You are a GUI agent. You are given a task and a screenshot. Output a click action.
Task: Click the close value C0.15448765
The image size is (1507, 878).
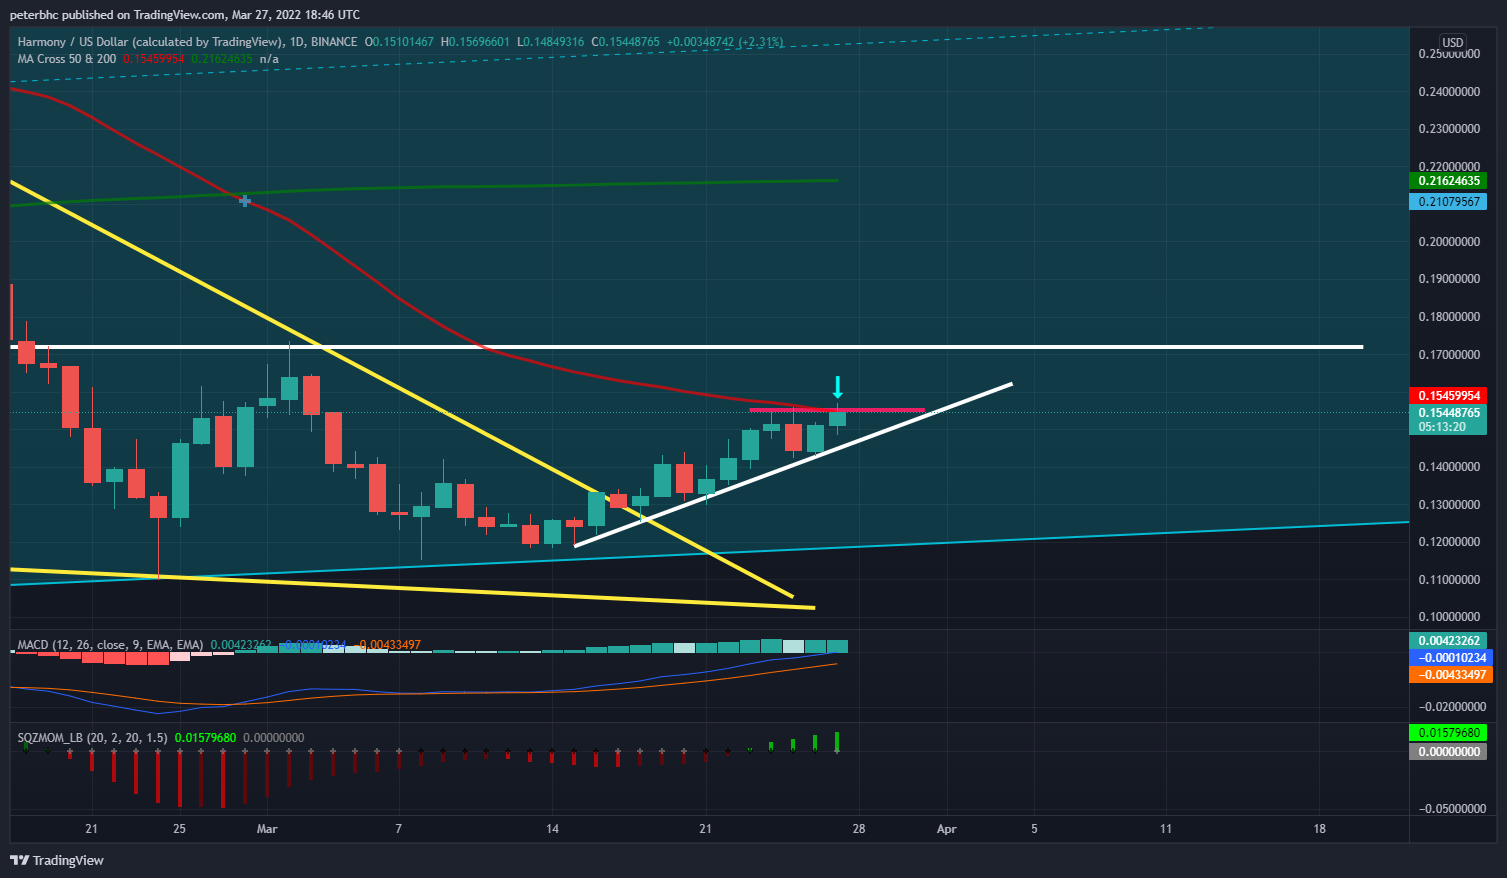626,42
